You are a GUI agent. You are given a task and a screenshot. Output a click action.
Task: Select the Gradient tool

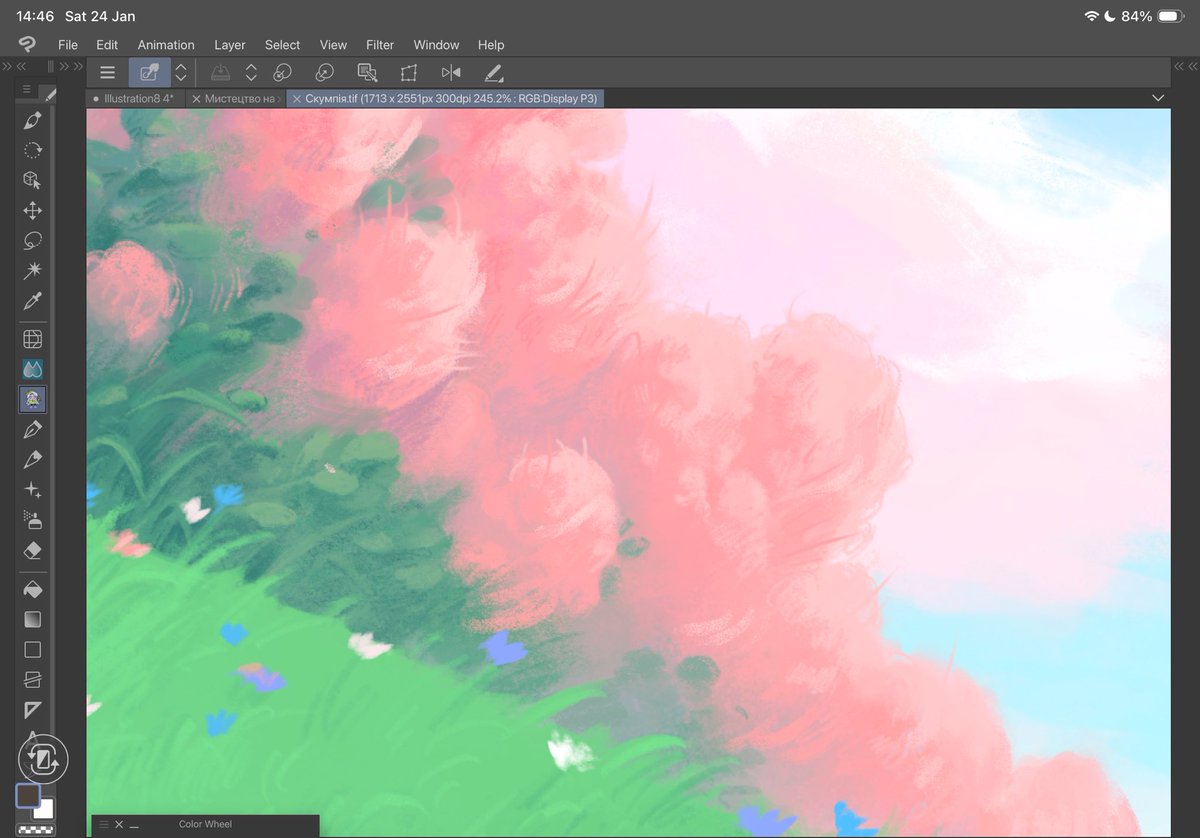[x=32, y=620]
